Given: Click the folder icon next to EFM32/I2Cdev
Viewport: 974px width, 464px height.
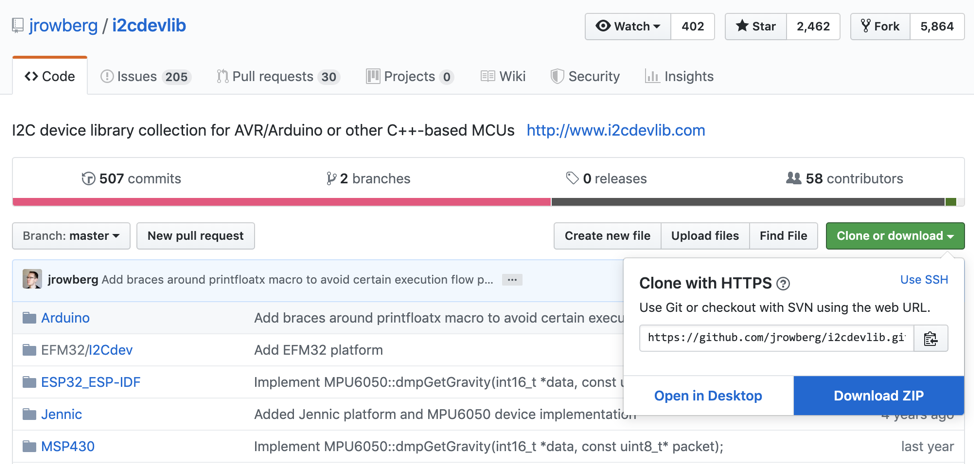Looking at the screenshot, I should pos(29,350).
